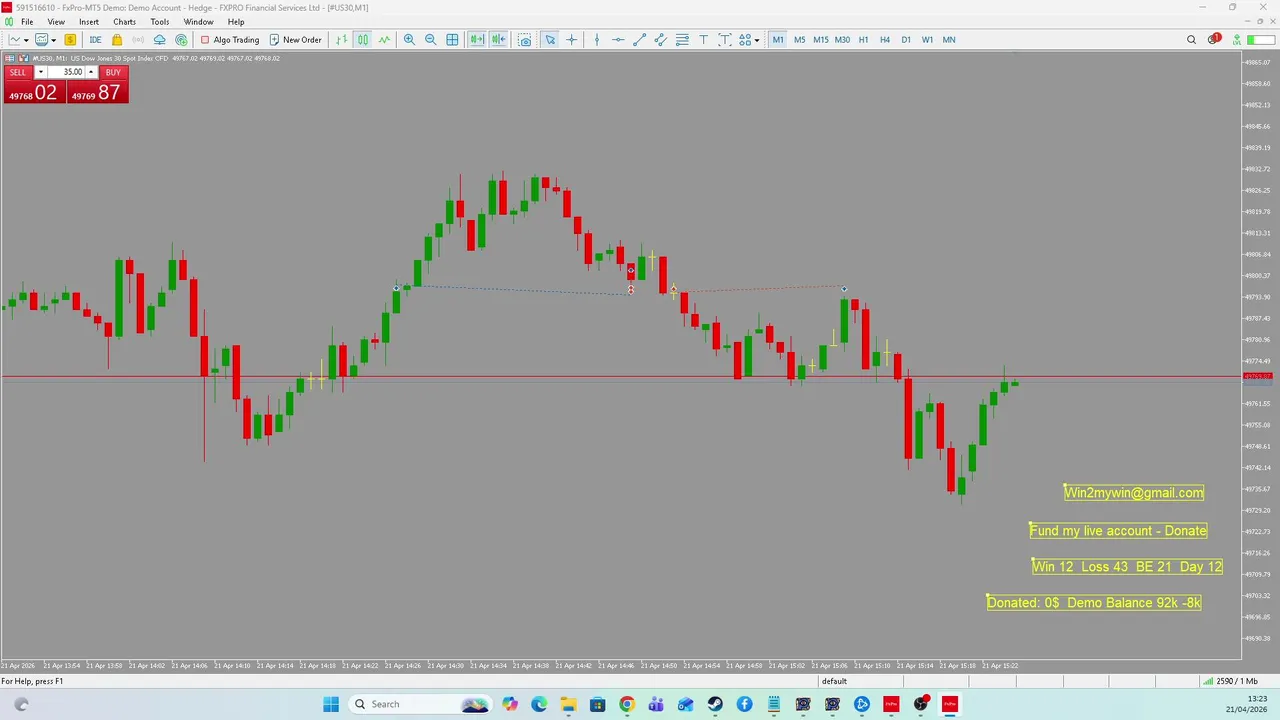Select the trendline drawing tool
Viewport: 1280px width, 720px height.
[640, 40]
